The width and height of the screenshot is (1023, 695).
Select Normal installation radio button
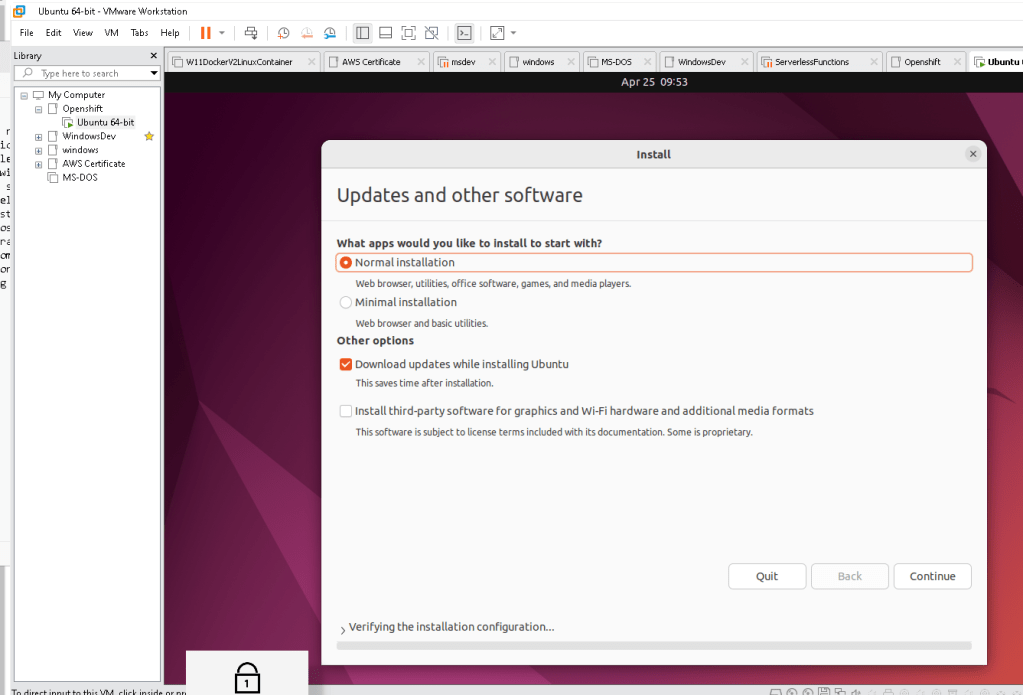[x=346, y=262]
